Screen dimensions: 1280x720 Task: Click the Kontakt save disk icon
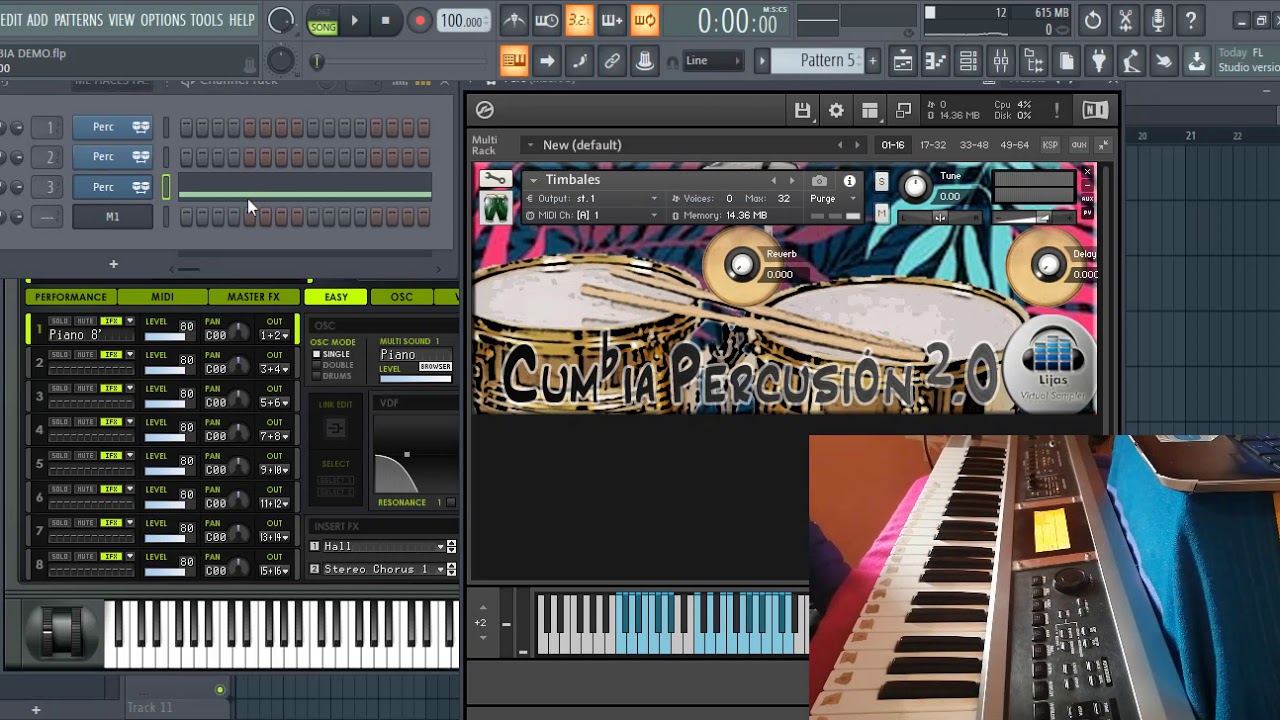coord(802,110)
